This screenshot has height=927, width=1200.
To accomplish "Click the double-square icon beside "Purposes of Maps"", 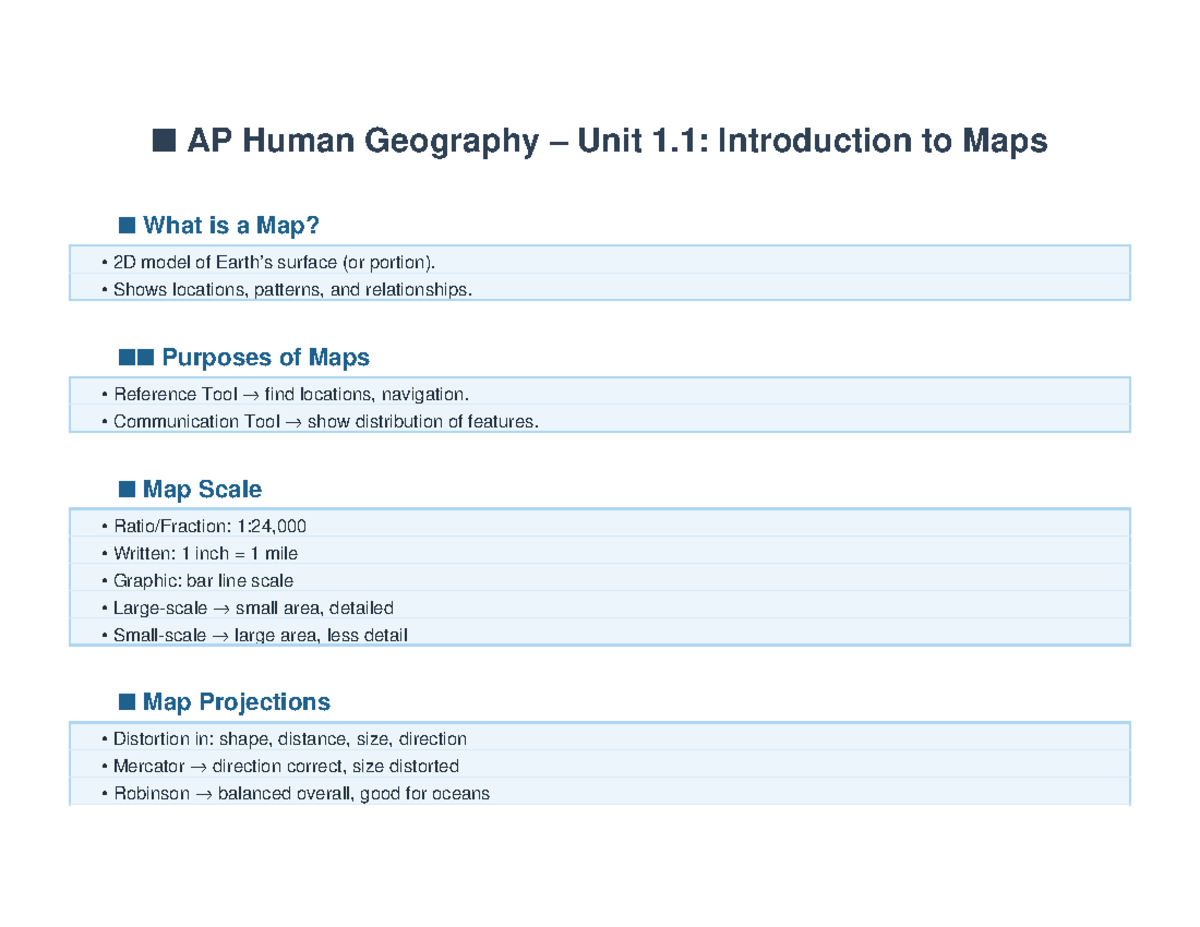I will click(135, 357).
